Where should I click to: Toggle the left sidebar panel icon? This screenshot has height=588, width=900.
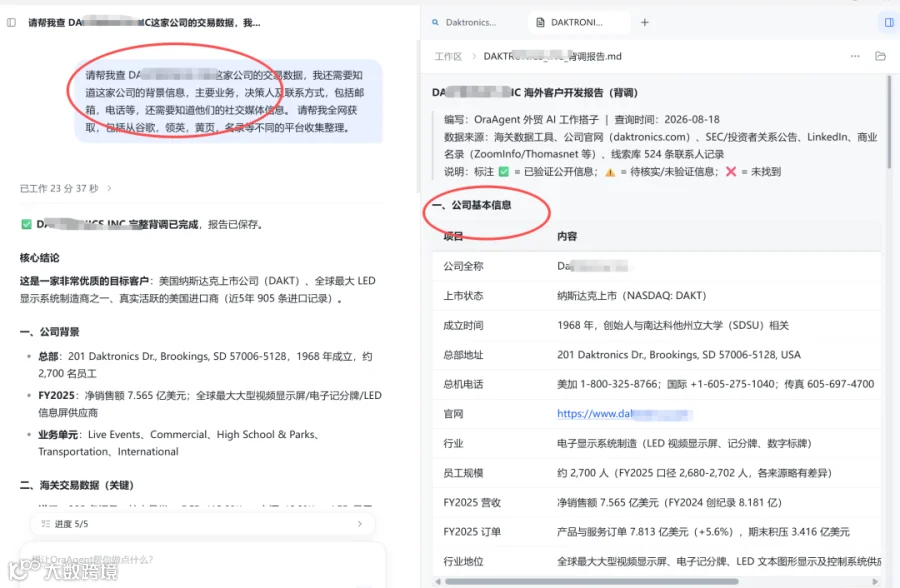[x=11, y=22]
